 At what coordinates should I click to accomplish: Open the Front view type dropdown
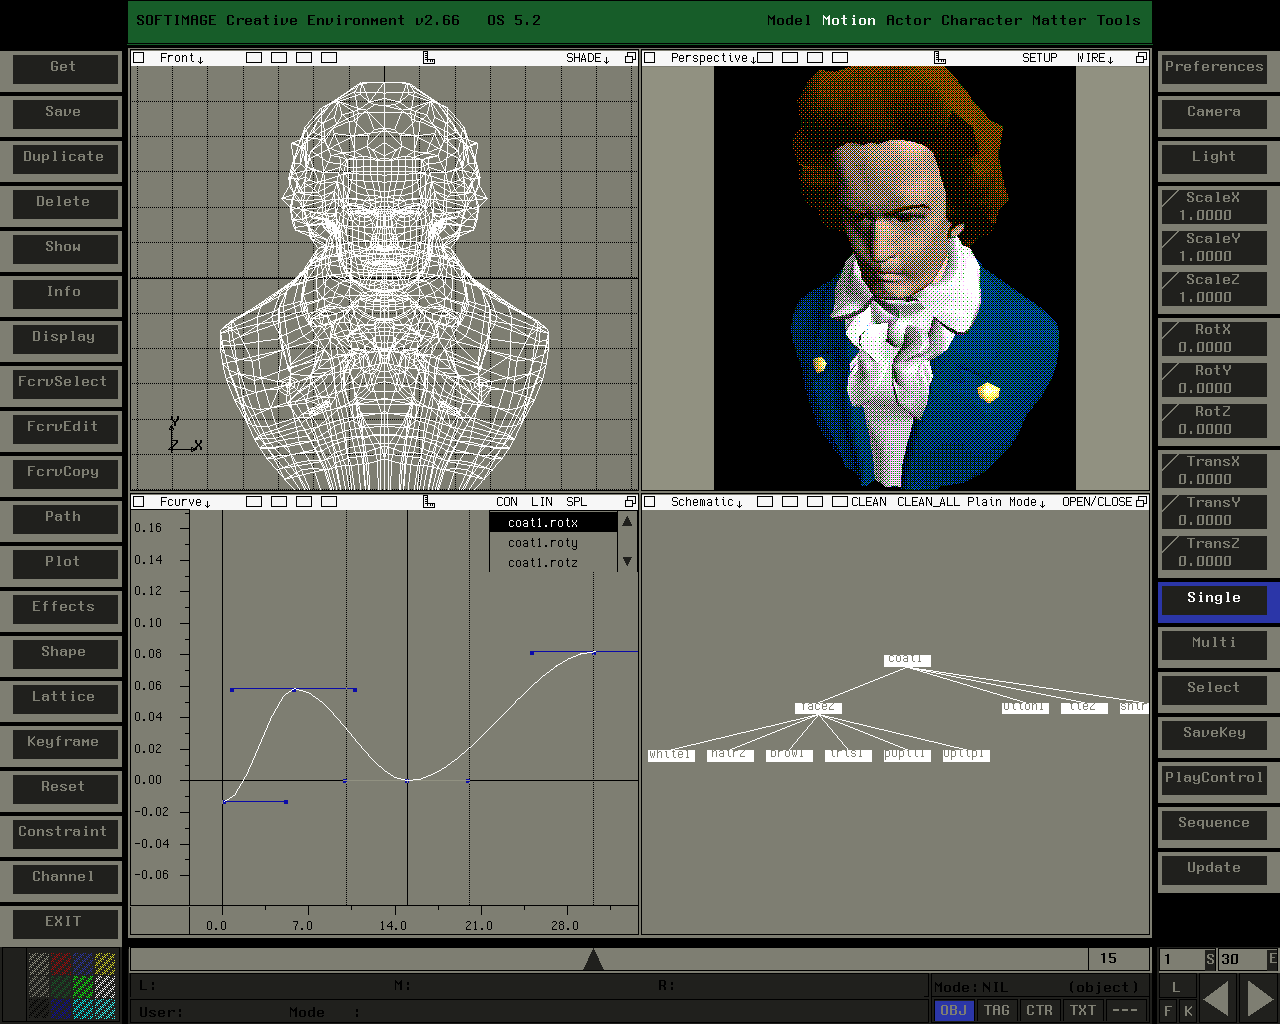click(x=182, y=58)
